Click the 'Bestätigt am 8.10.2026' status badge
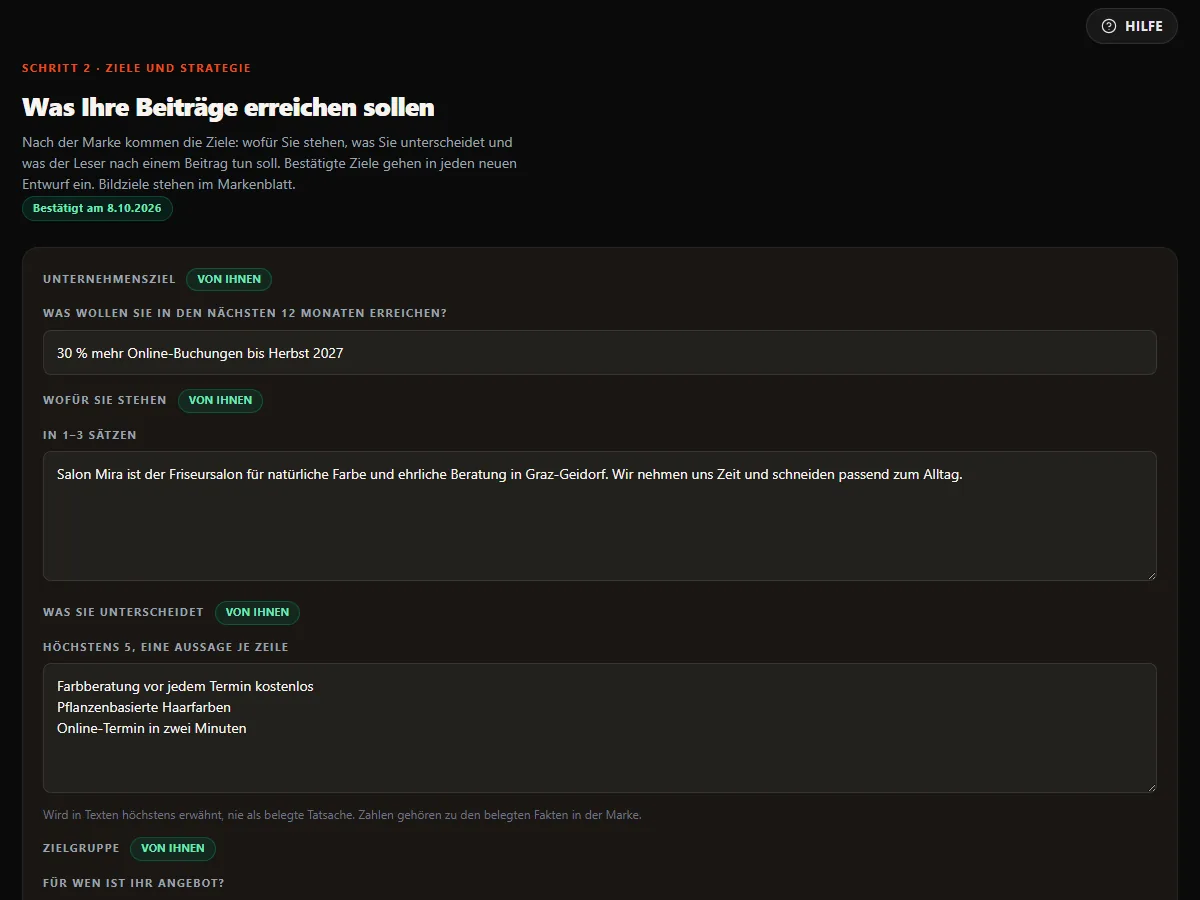The image size is (1200, 900). [x=97, y=209]
